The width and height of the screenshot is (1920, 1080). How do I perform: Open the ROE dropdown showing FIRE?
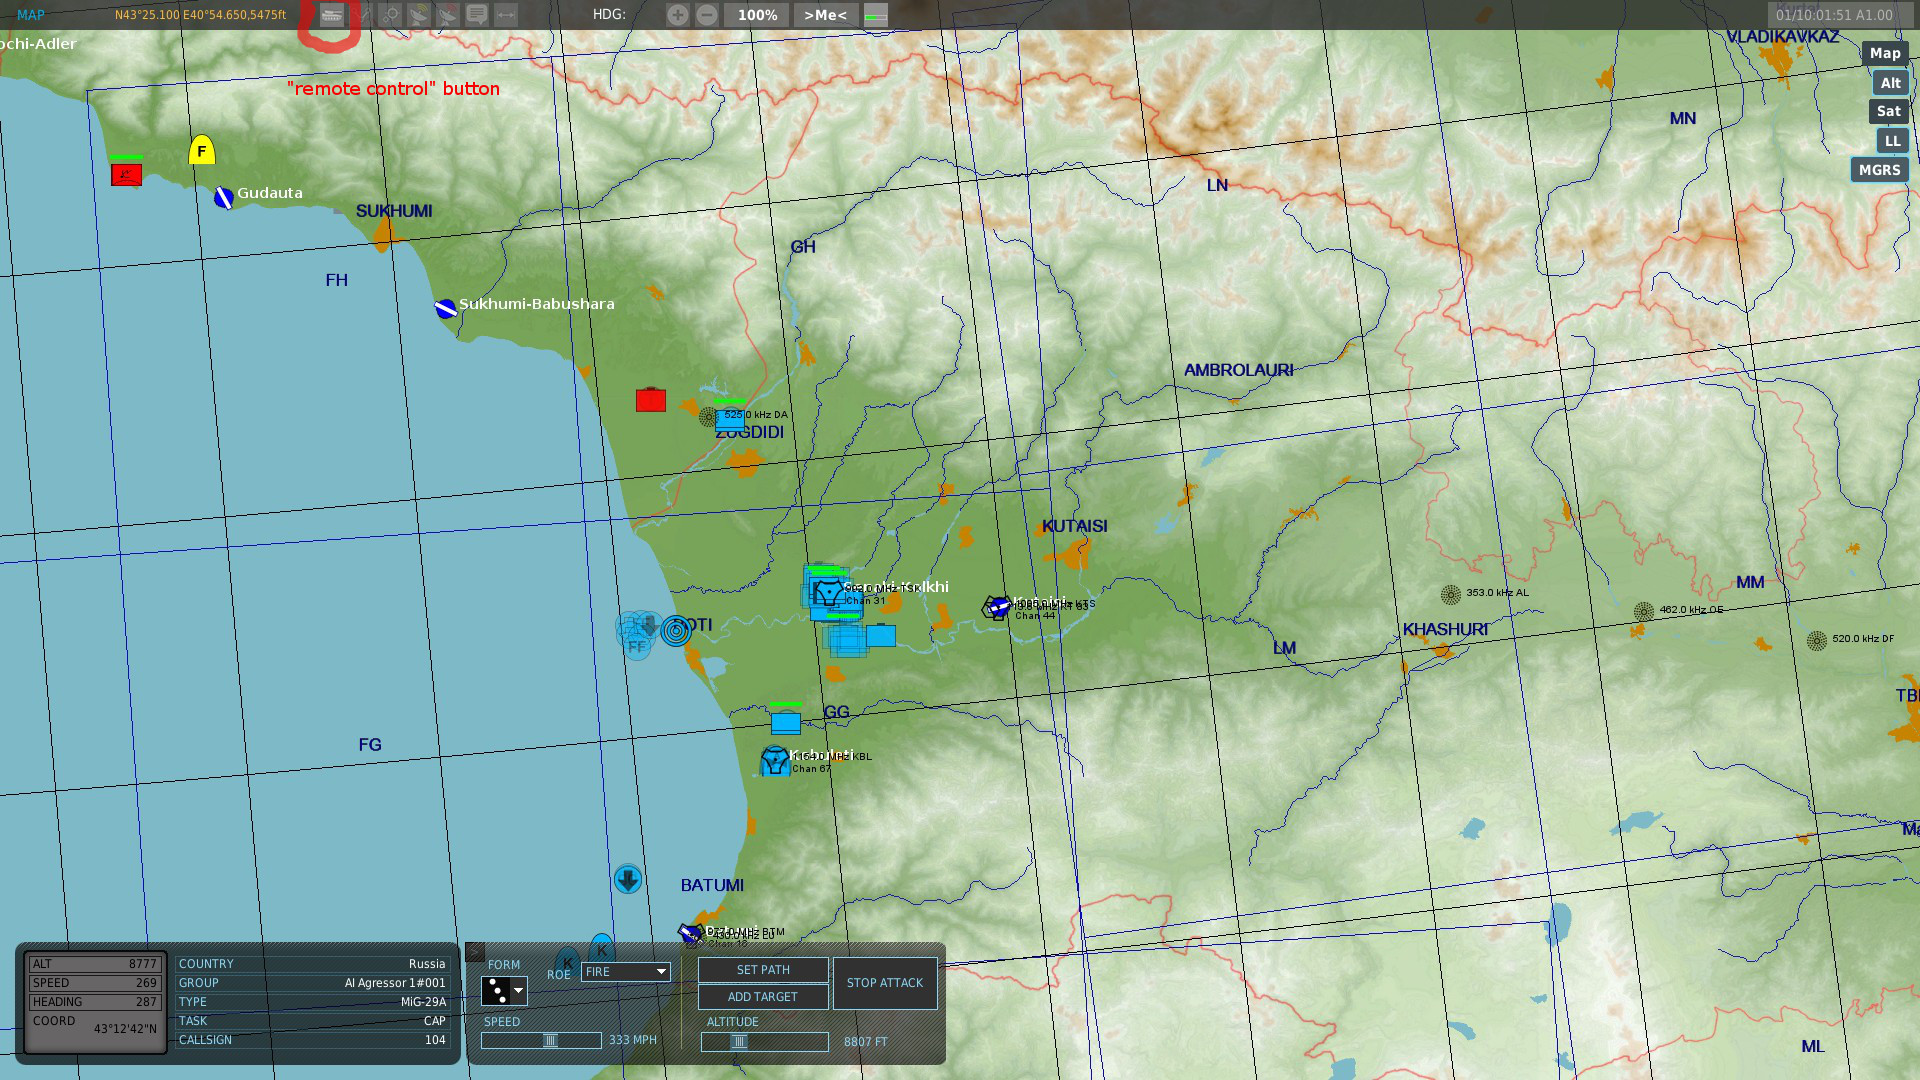tap(626, 972)
